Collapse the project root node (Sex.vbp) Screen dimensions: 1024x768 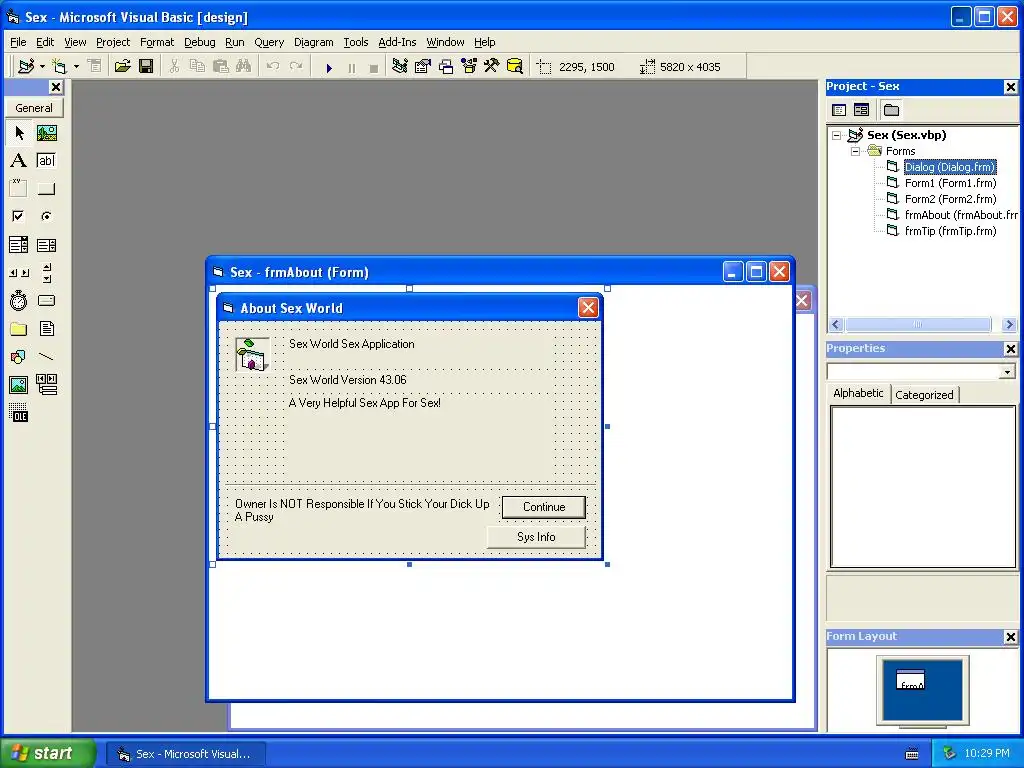[837, 135]
